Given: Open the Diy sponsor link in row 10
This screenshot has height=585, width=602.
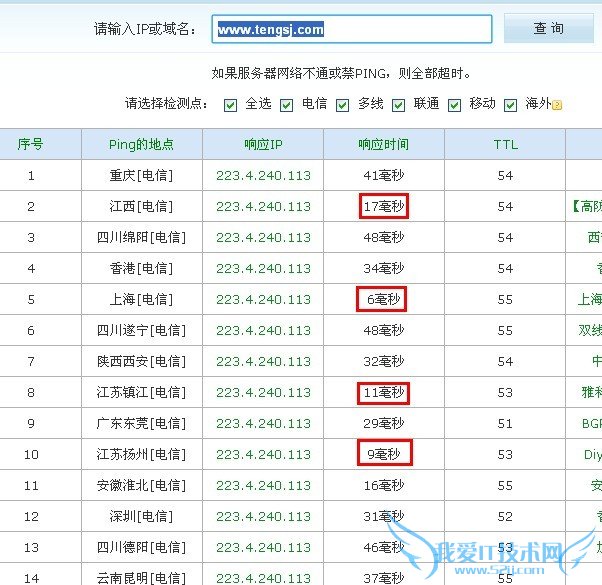Looking at the screenshot, I should (593, 455).
